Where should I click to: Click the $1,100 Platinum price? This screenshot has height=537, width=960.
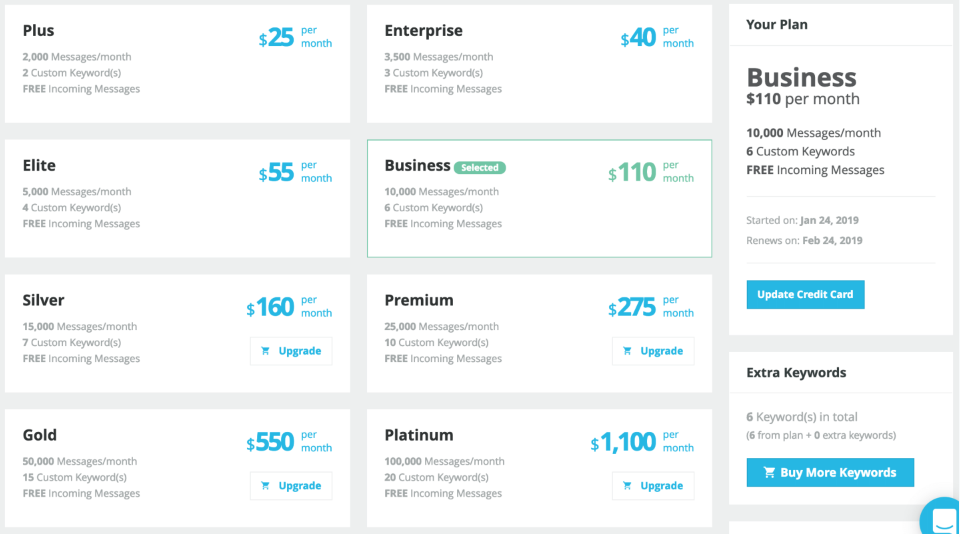[x=623, y=441]
